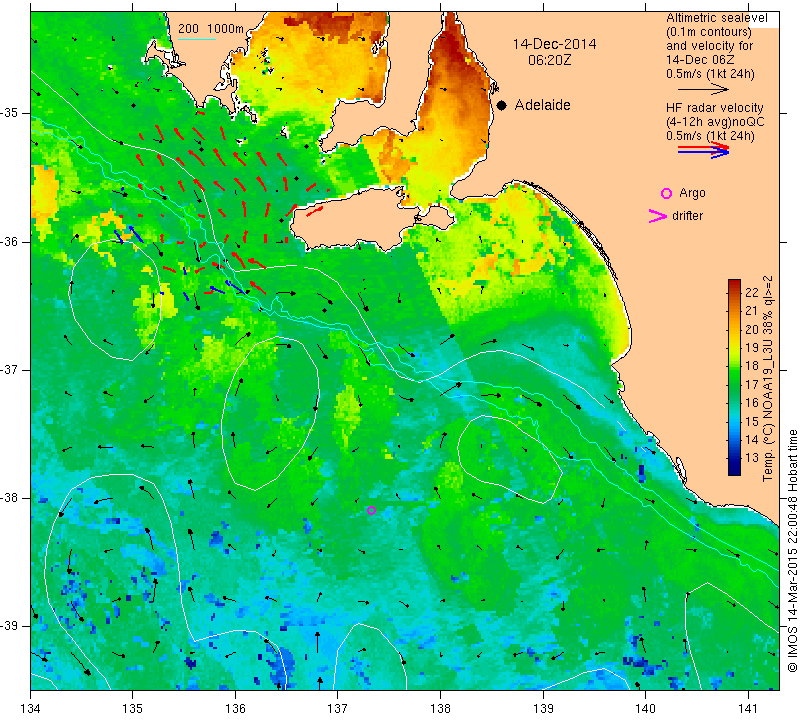Click longitude axis label '139'
This screenshot has width=800, height=720.
543,709
